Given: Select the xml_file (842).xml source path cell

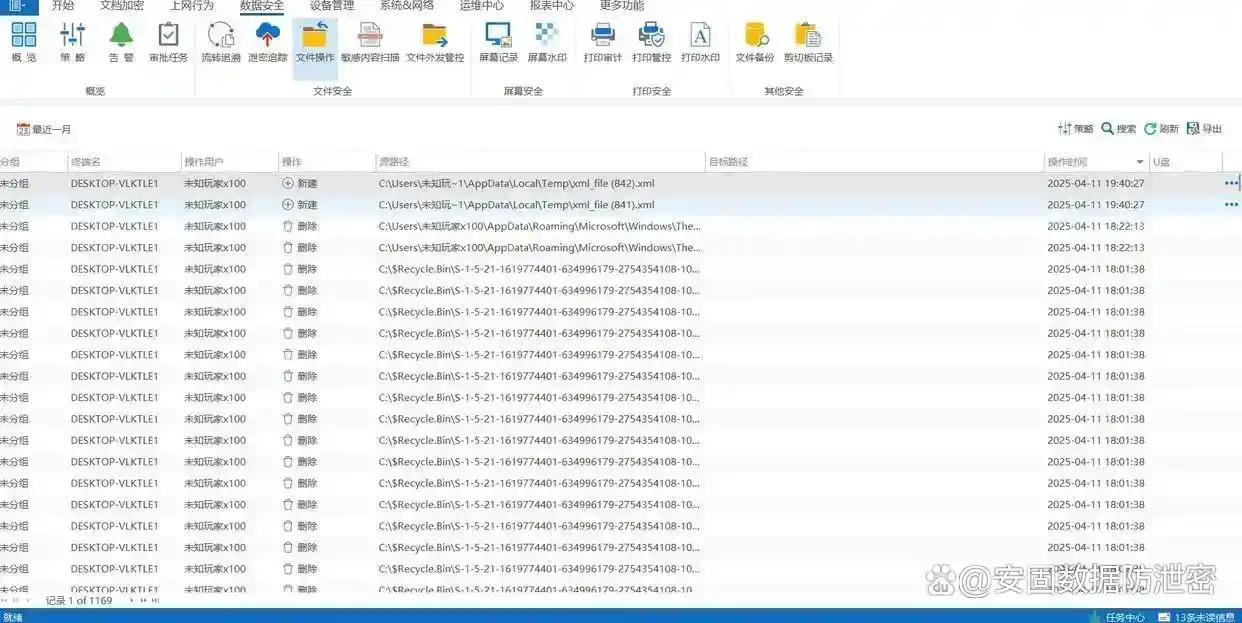Looking at the screenshot, I should click(x=540, y=183).
